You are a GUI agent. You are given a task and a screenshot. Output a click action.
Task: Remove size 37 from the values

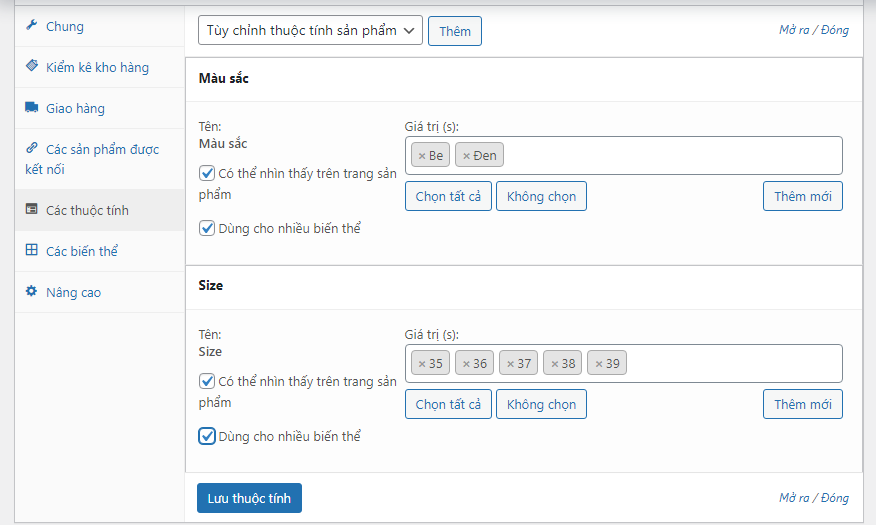(x=510, y=364)
